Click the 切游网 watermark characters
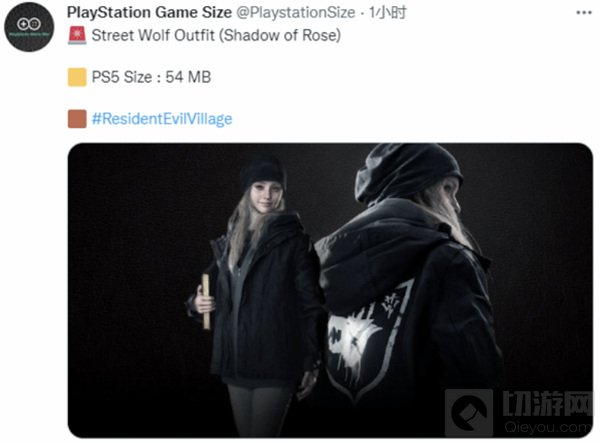This screenshot has width=600, height=443. coord(546,404)
